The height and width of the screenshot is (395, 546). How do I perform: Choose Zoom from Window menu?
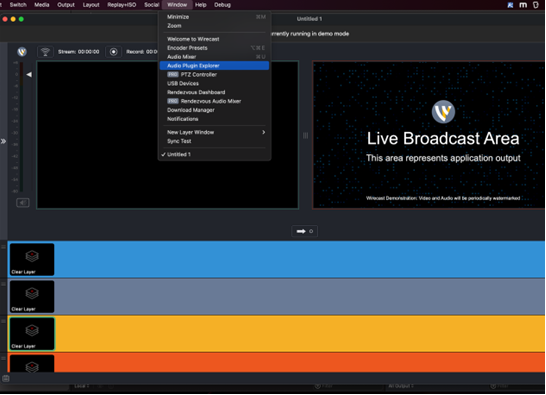[214, 26]
